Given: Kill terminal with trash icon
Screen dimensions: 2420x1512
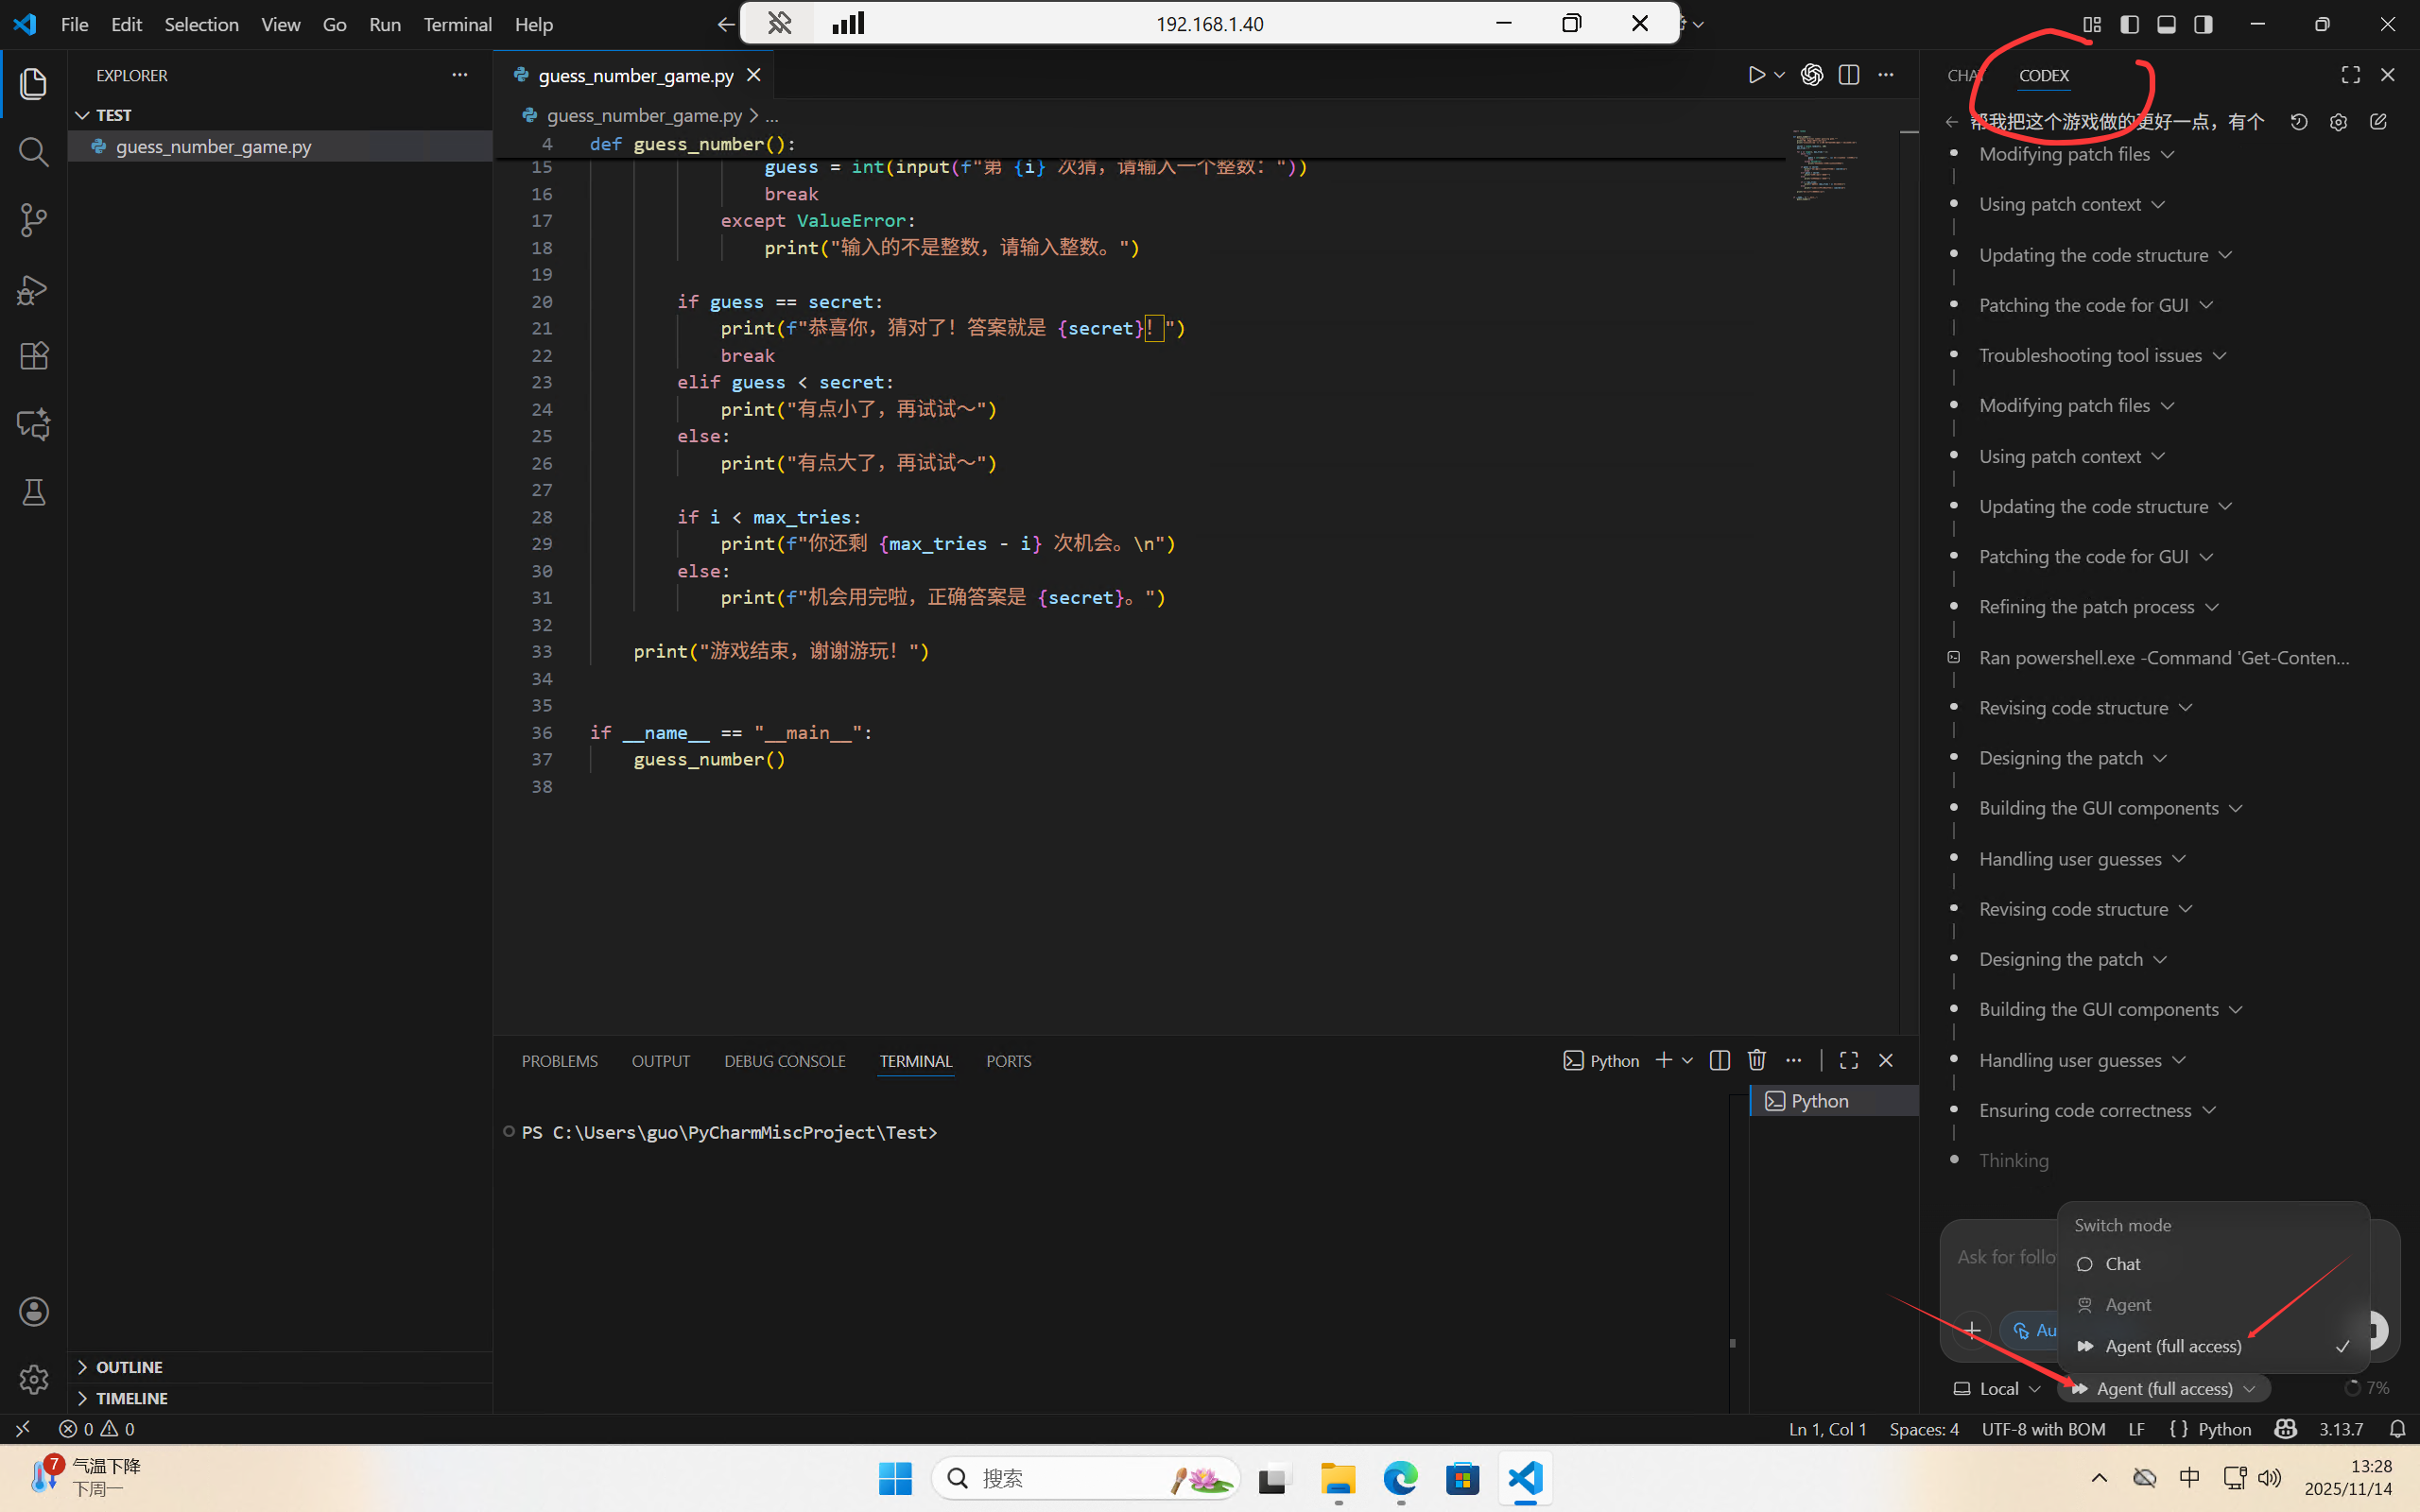Looking at the screenshot, I should click(x=1756, y=1060).
